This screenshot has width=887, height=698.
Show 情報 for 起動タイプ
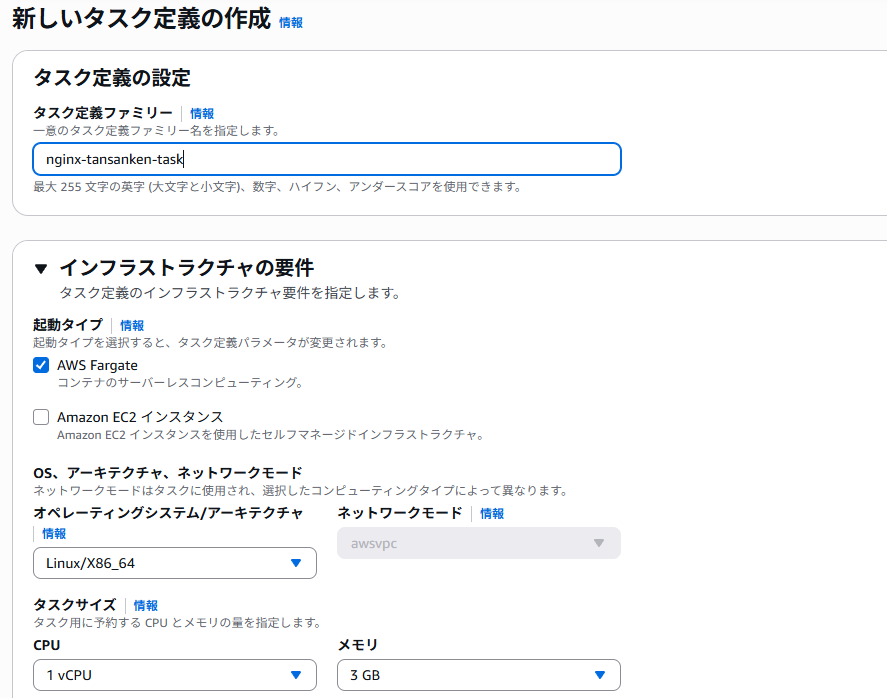pos(132,325)
